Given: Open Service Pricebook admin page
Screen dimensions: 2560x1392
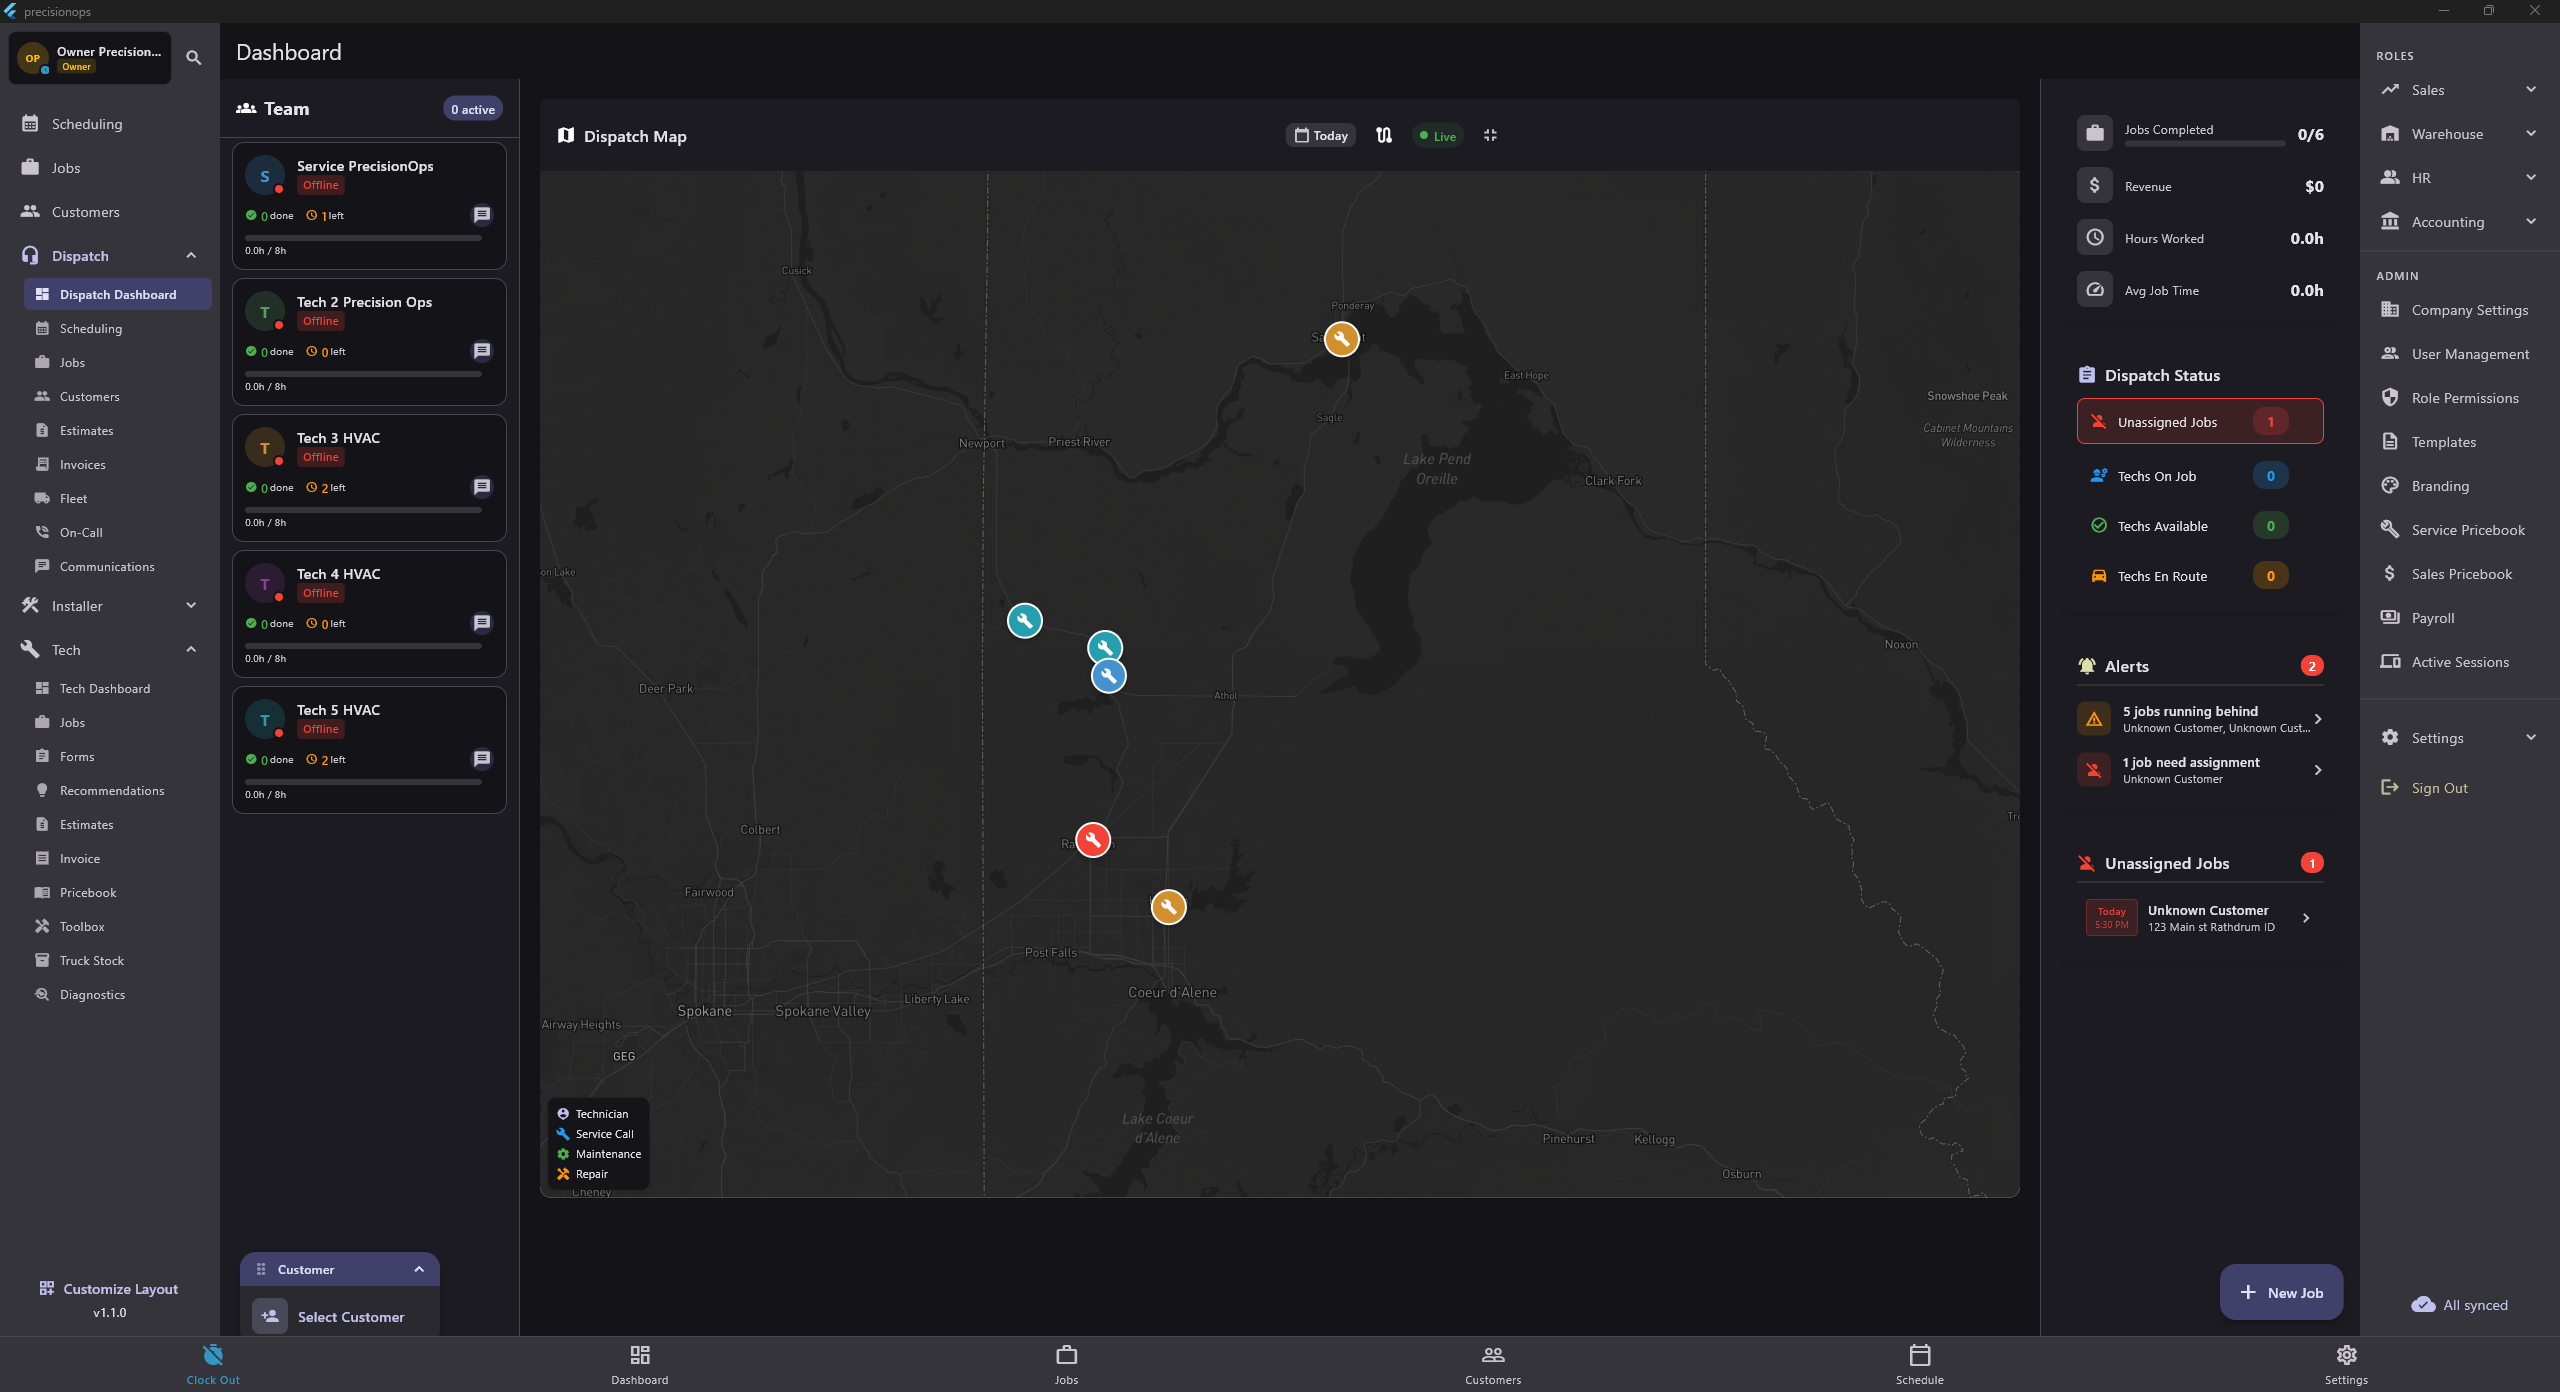Looking at the screenshot, I should (x=2459, y=530).
